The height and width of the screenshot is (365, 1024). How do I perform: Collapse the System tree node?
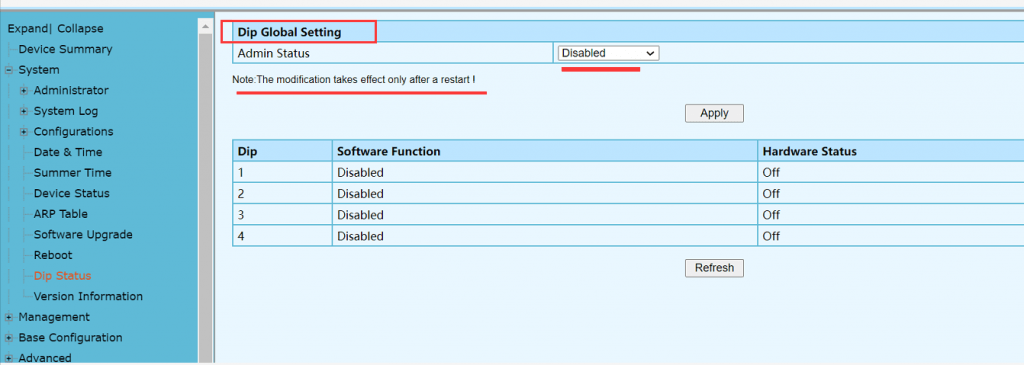click(x=9, y=71)
